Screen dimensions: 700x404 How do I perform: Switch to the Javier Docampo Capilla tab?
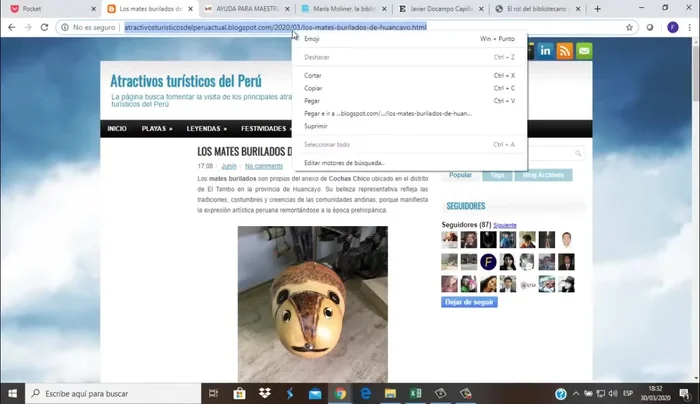coord(442,8)
